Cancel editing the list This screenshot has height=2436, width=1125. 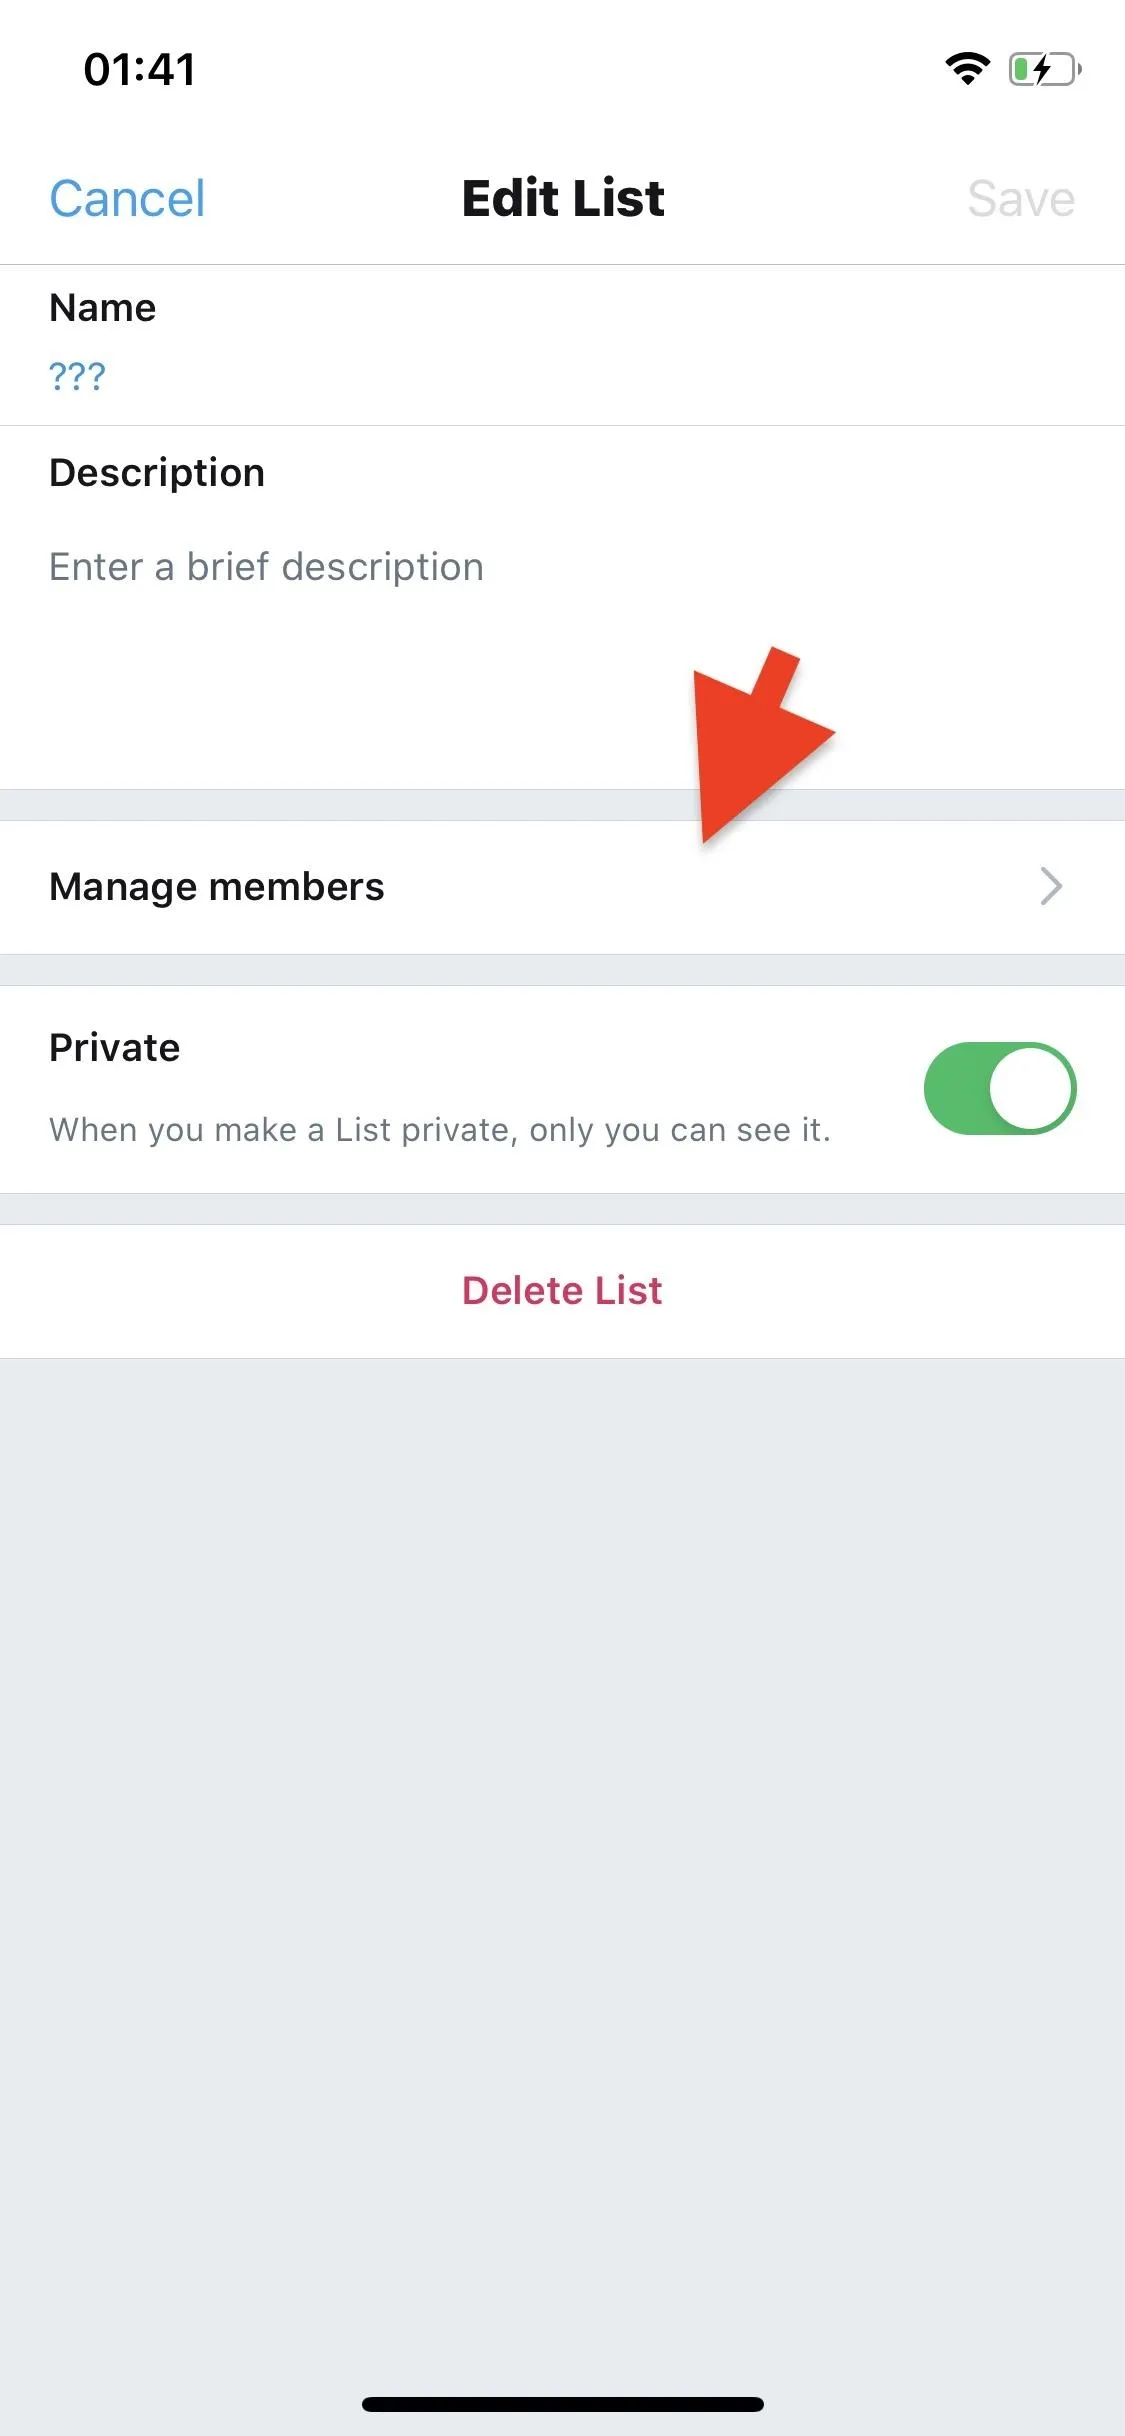point(127,198)
